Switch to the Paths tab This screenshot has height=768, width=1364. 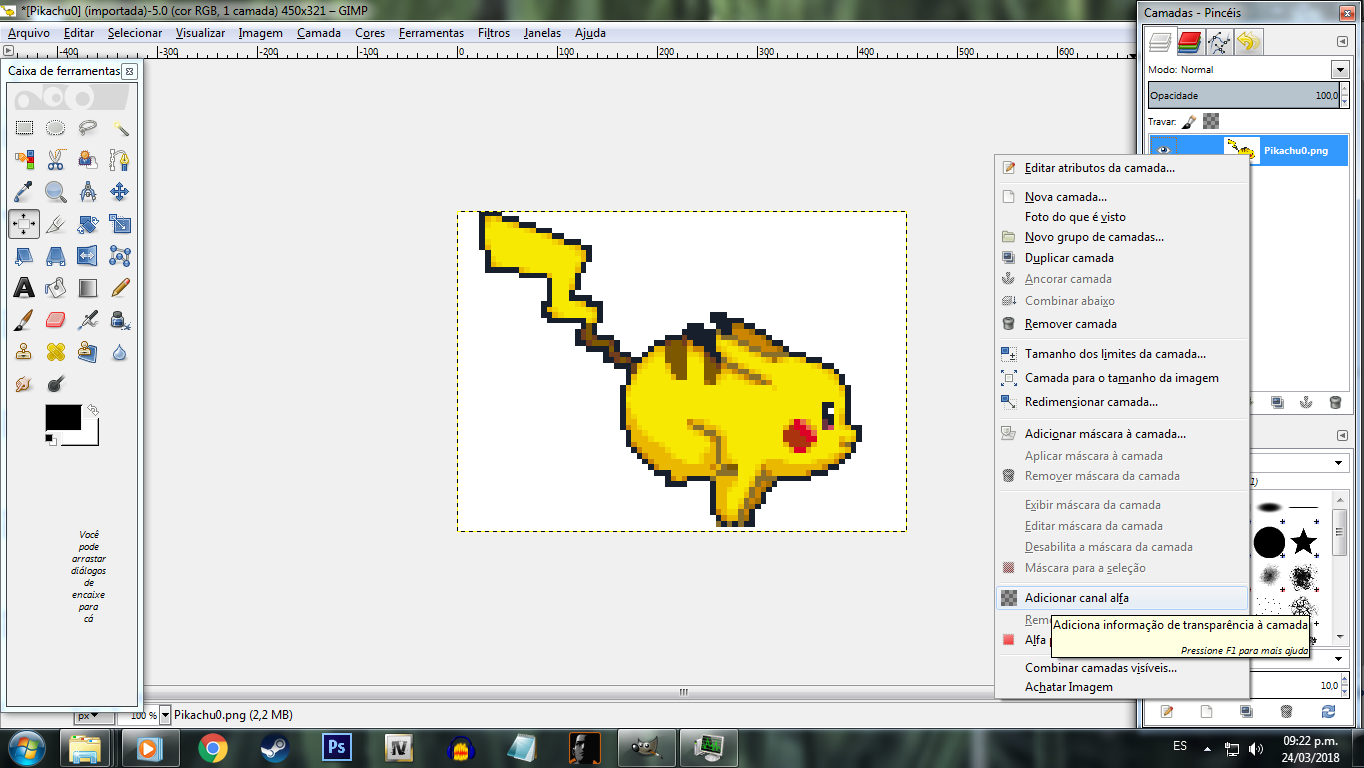click(1219, 42)
